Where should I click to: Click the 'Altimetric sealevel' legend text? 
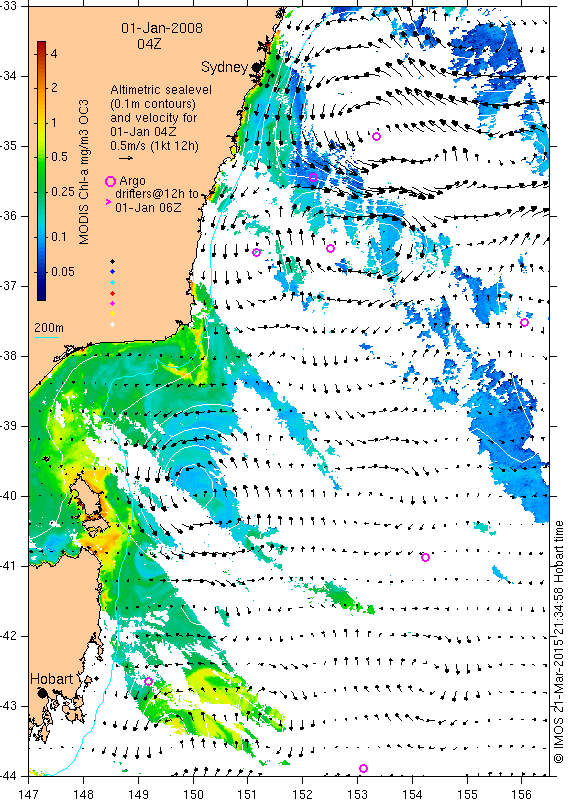point(161,90)
